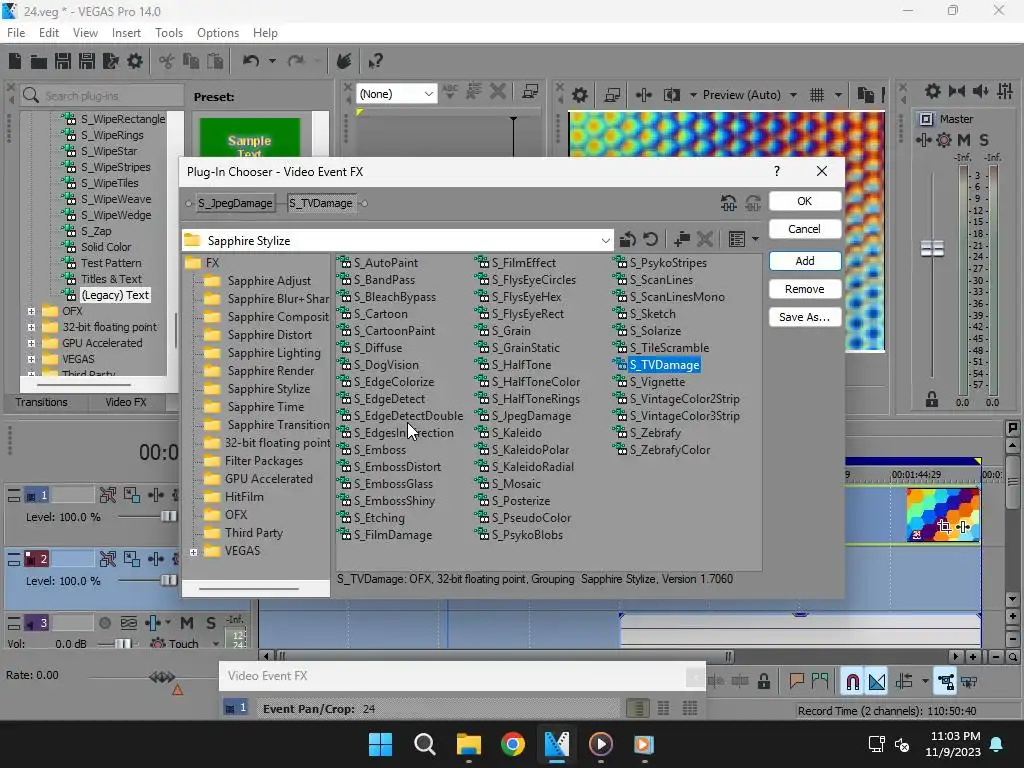Screen dimensions: 1024x768
Task: Expand the VEGAS folder in chooser tree
Action: (194, 552)
